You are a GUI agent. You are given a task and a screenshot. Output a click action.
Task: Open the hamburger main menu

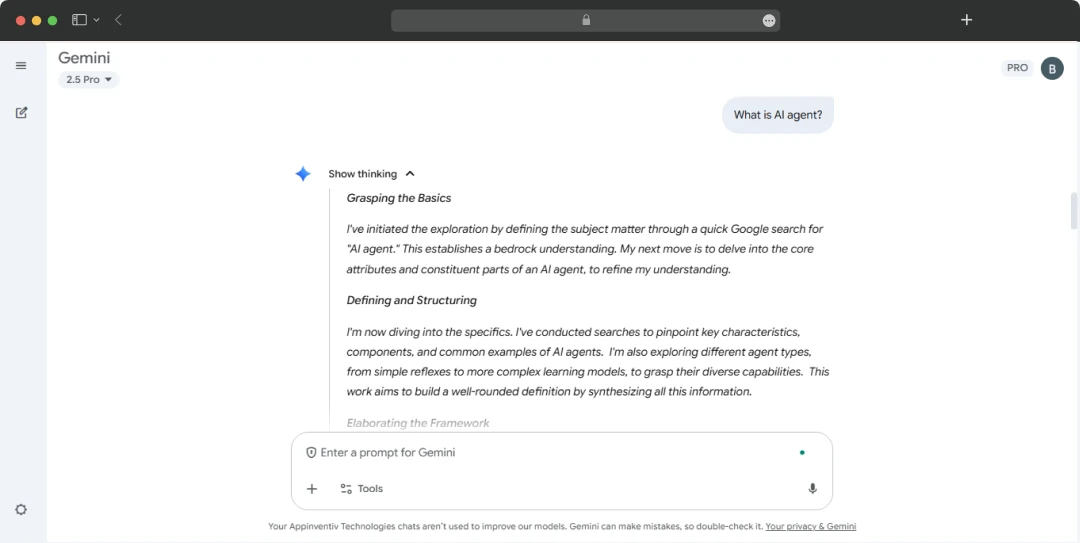pyautogui.click(x=21, y=65)
